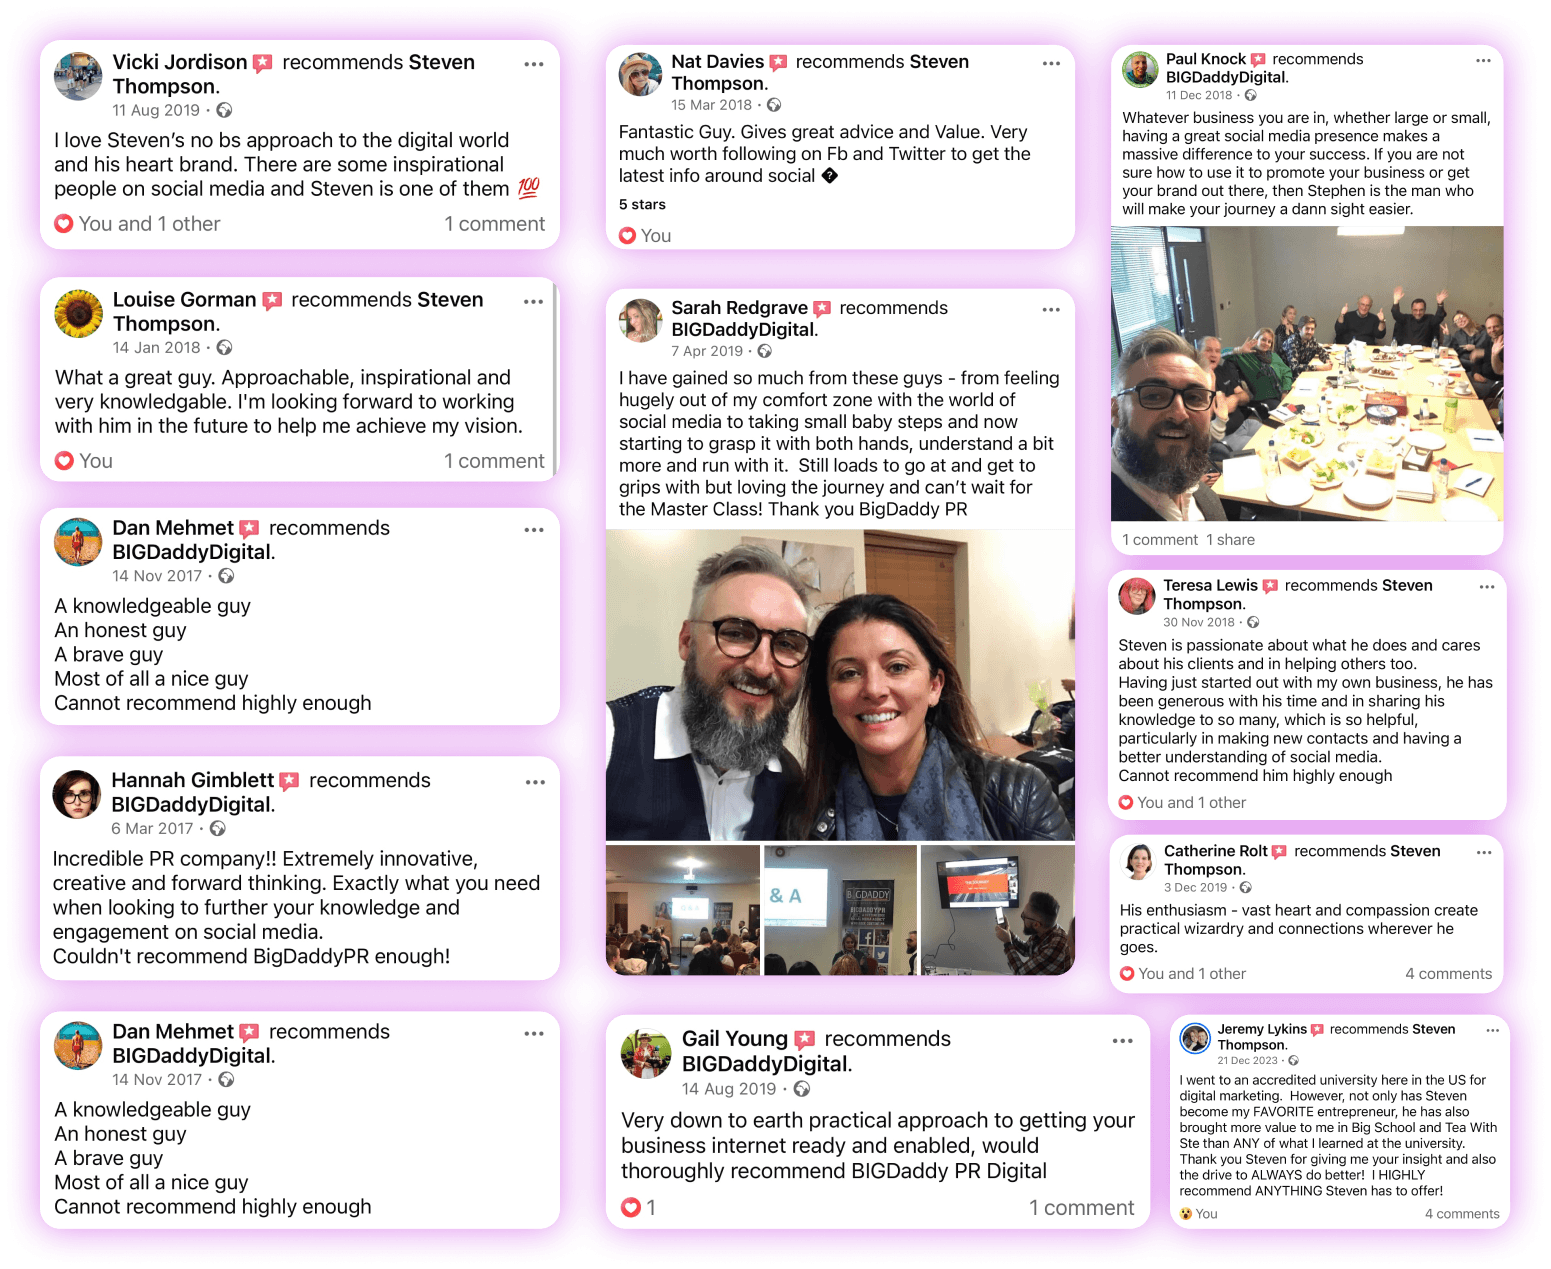Click heart reaction icon on Gail Young's review
Viewport: 1551px width, 1269px height.
click(631, 1208)
